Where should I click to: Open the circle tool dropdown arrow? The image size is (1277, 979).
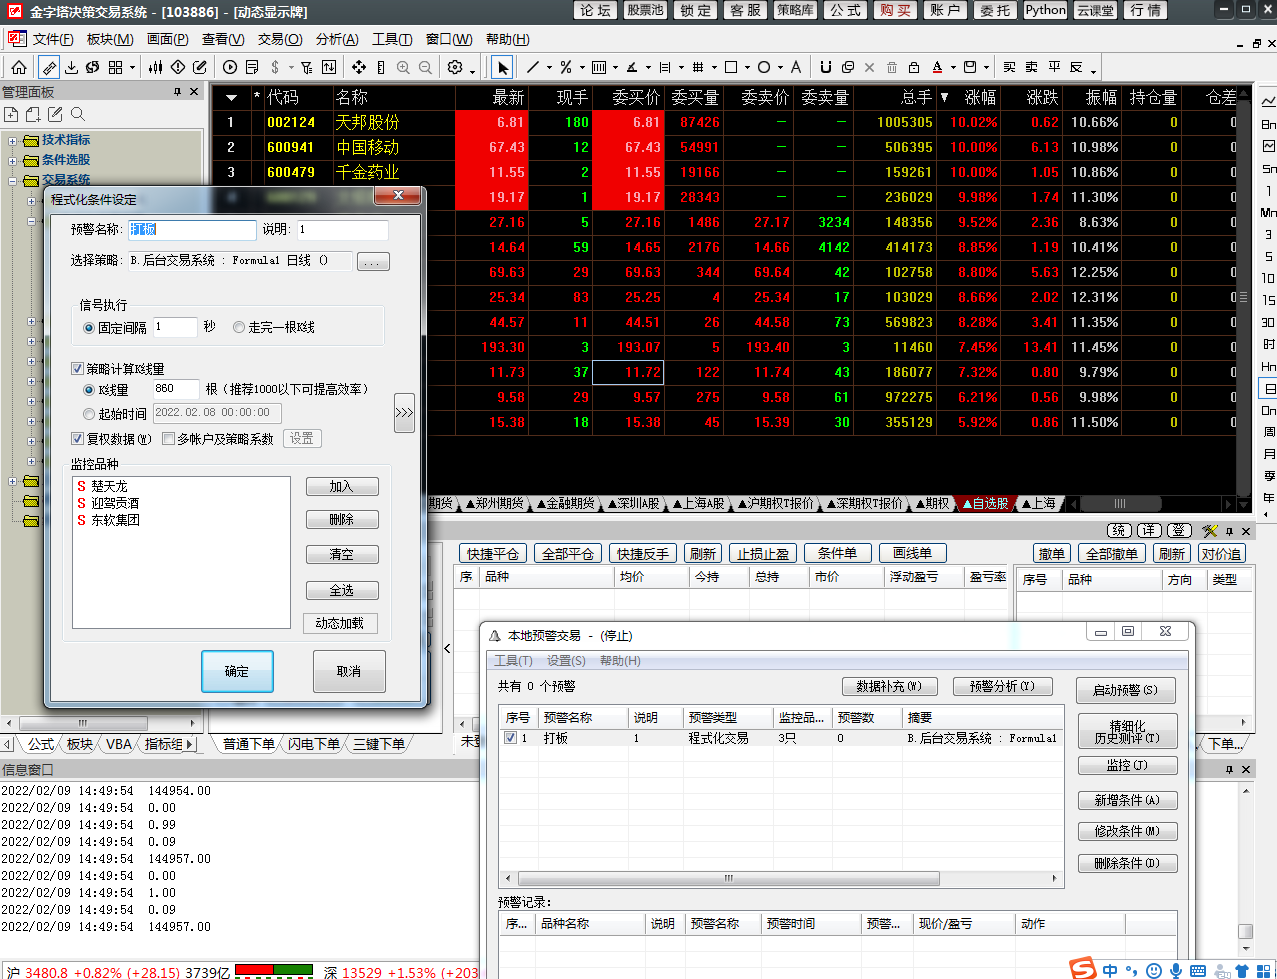point(779,68)
